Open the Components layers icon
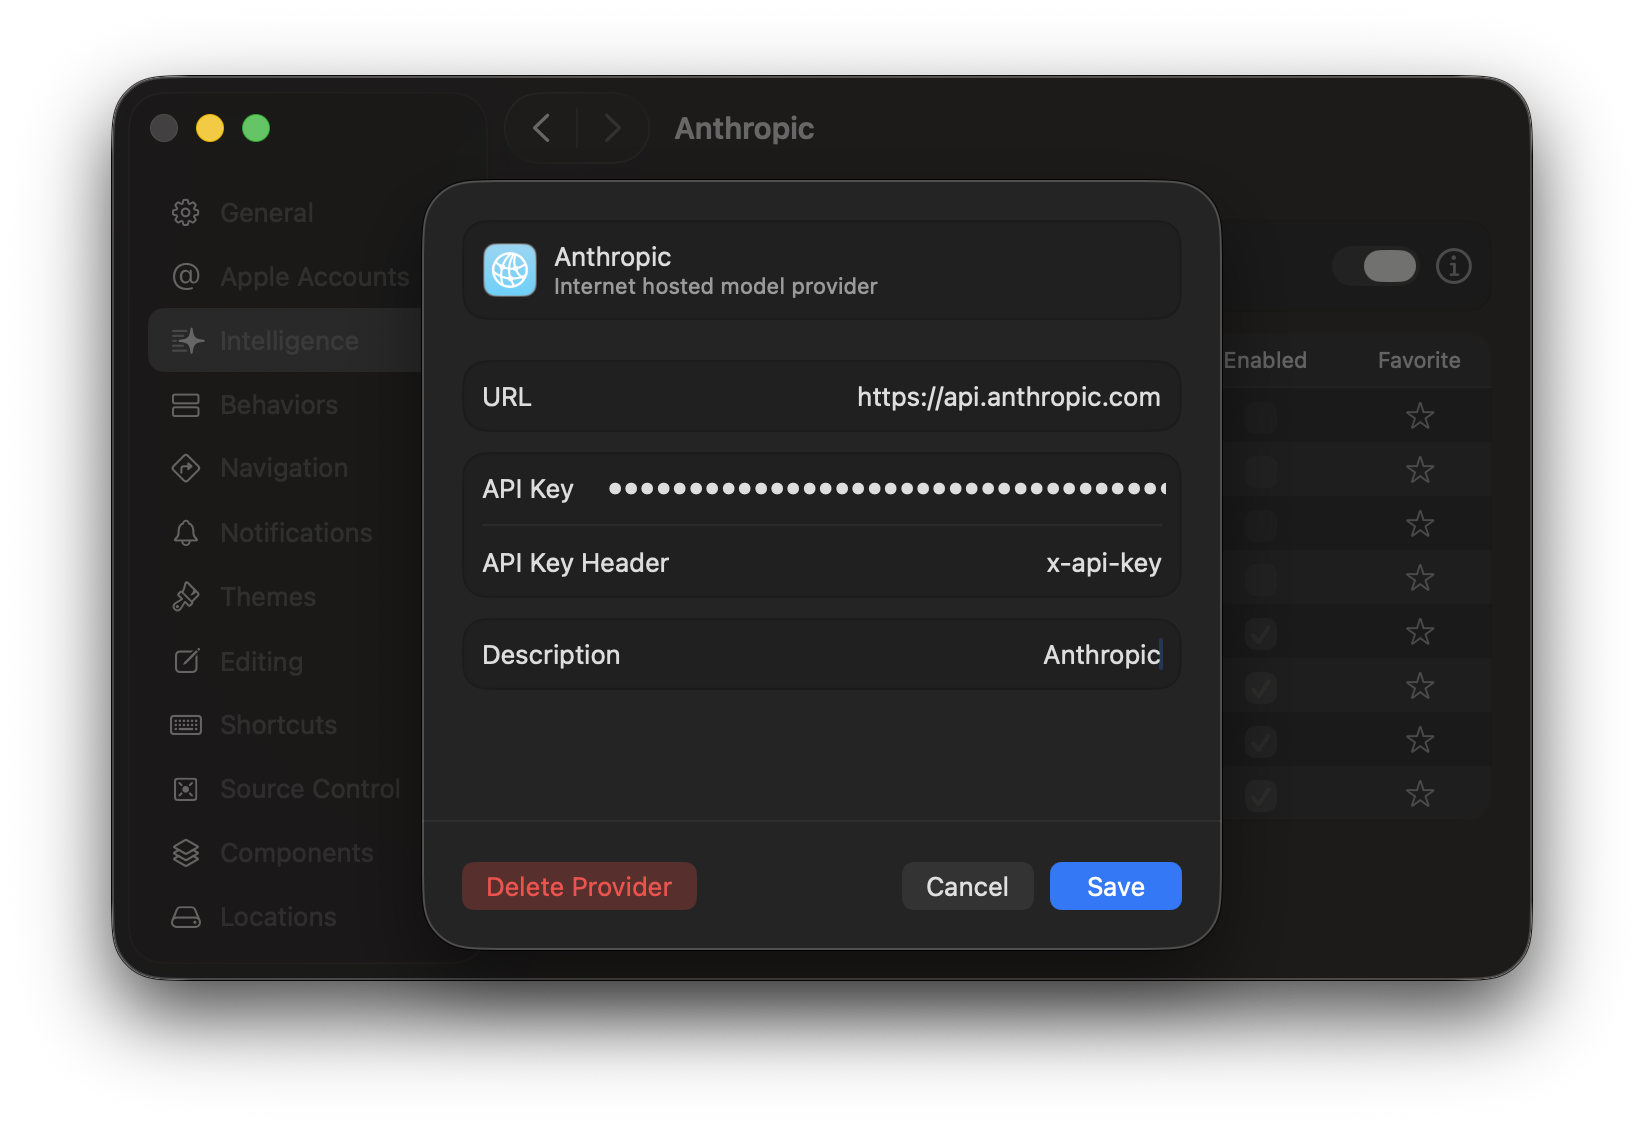The width and height of the screenshot is (1644, 1128). click(187, 852)
